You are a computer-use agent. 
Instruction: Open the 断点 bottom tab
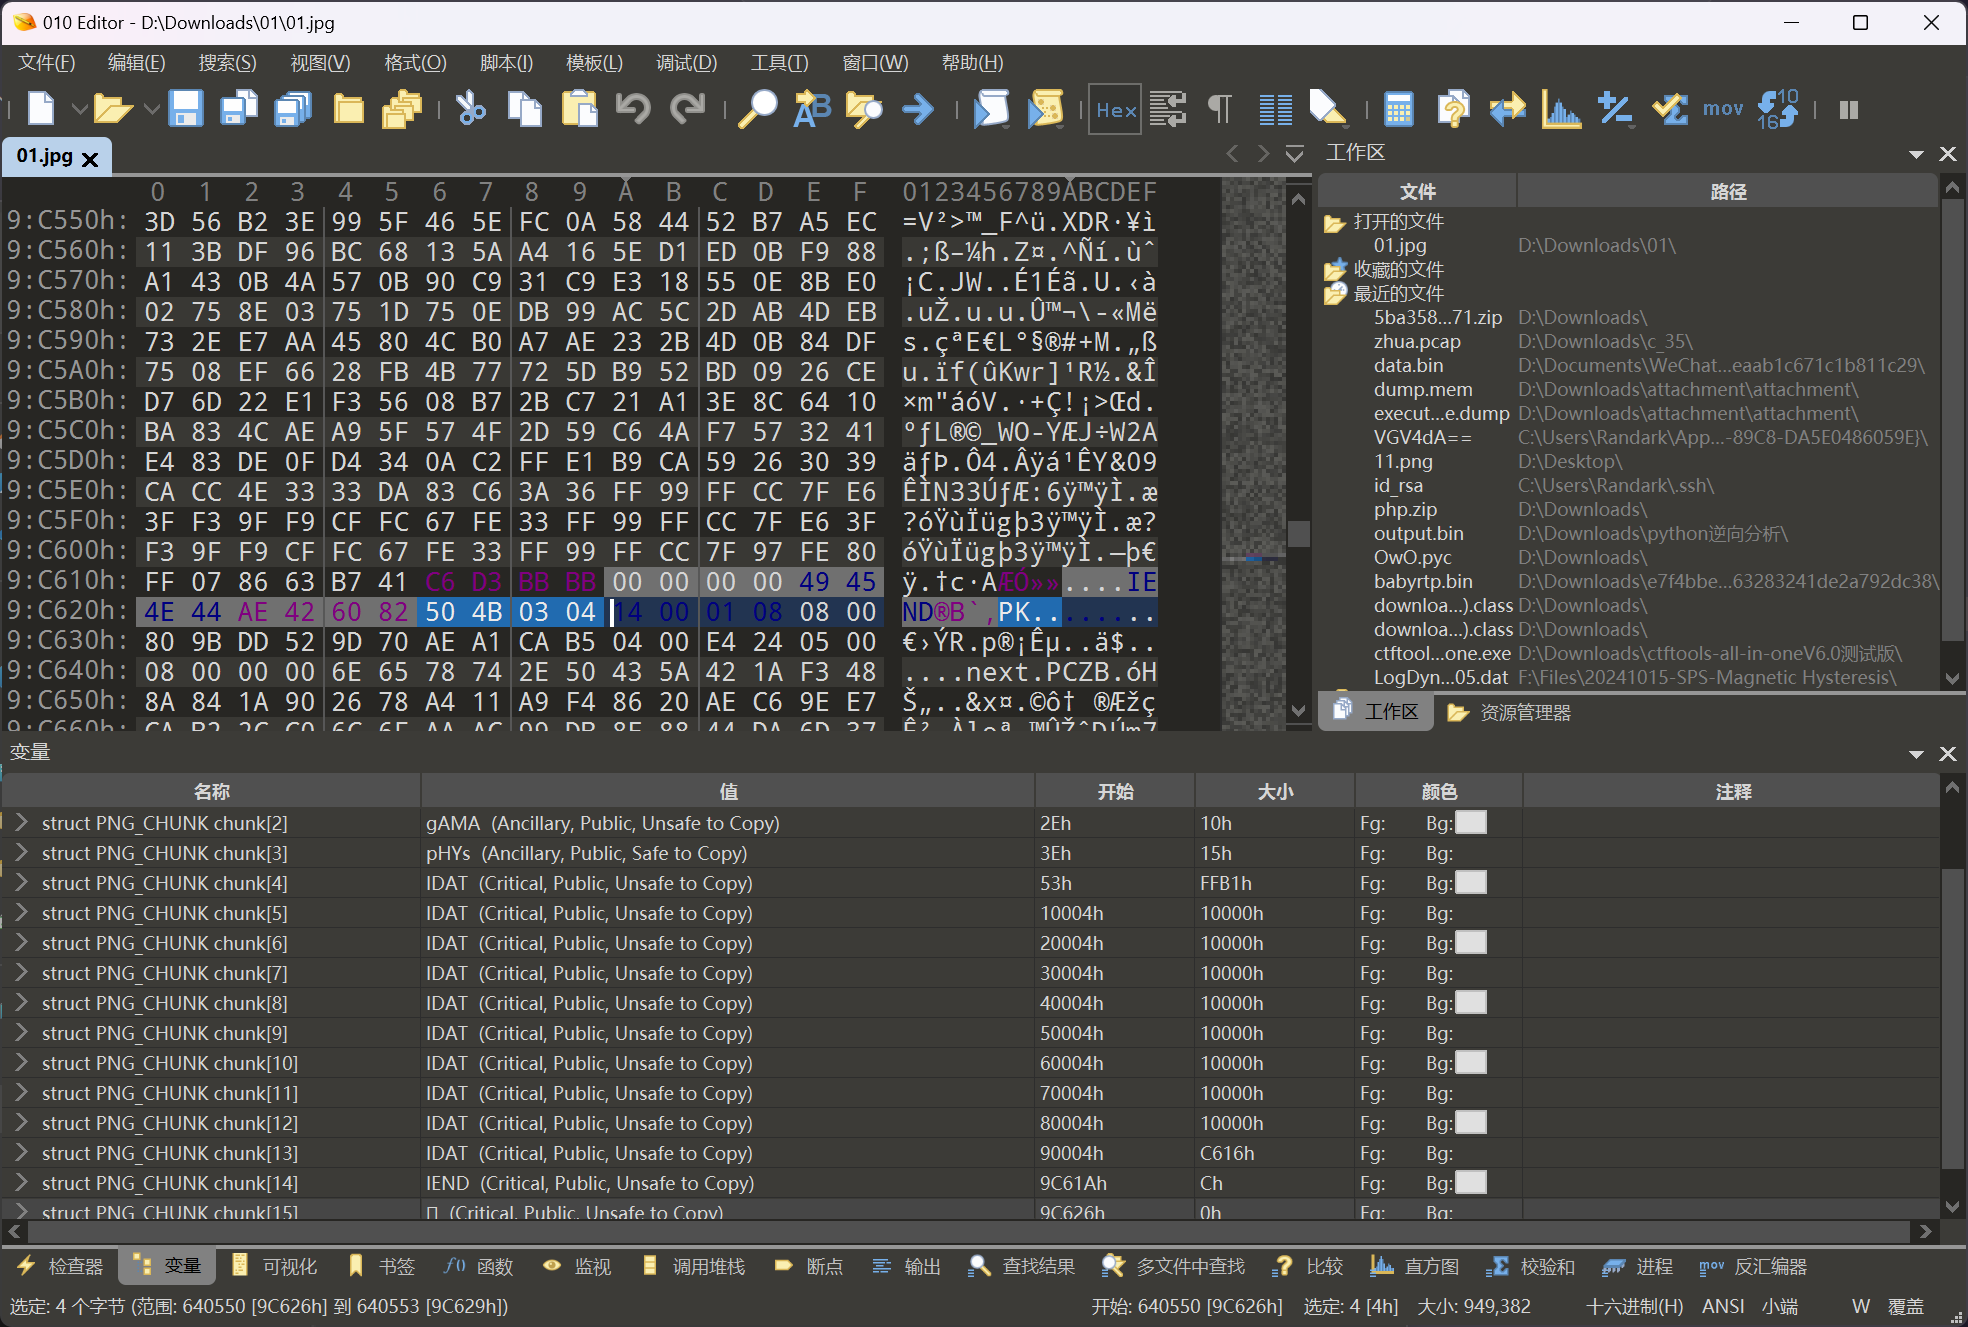808,1266
